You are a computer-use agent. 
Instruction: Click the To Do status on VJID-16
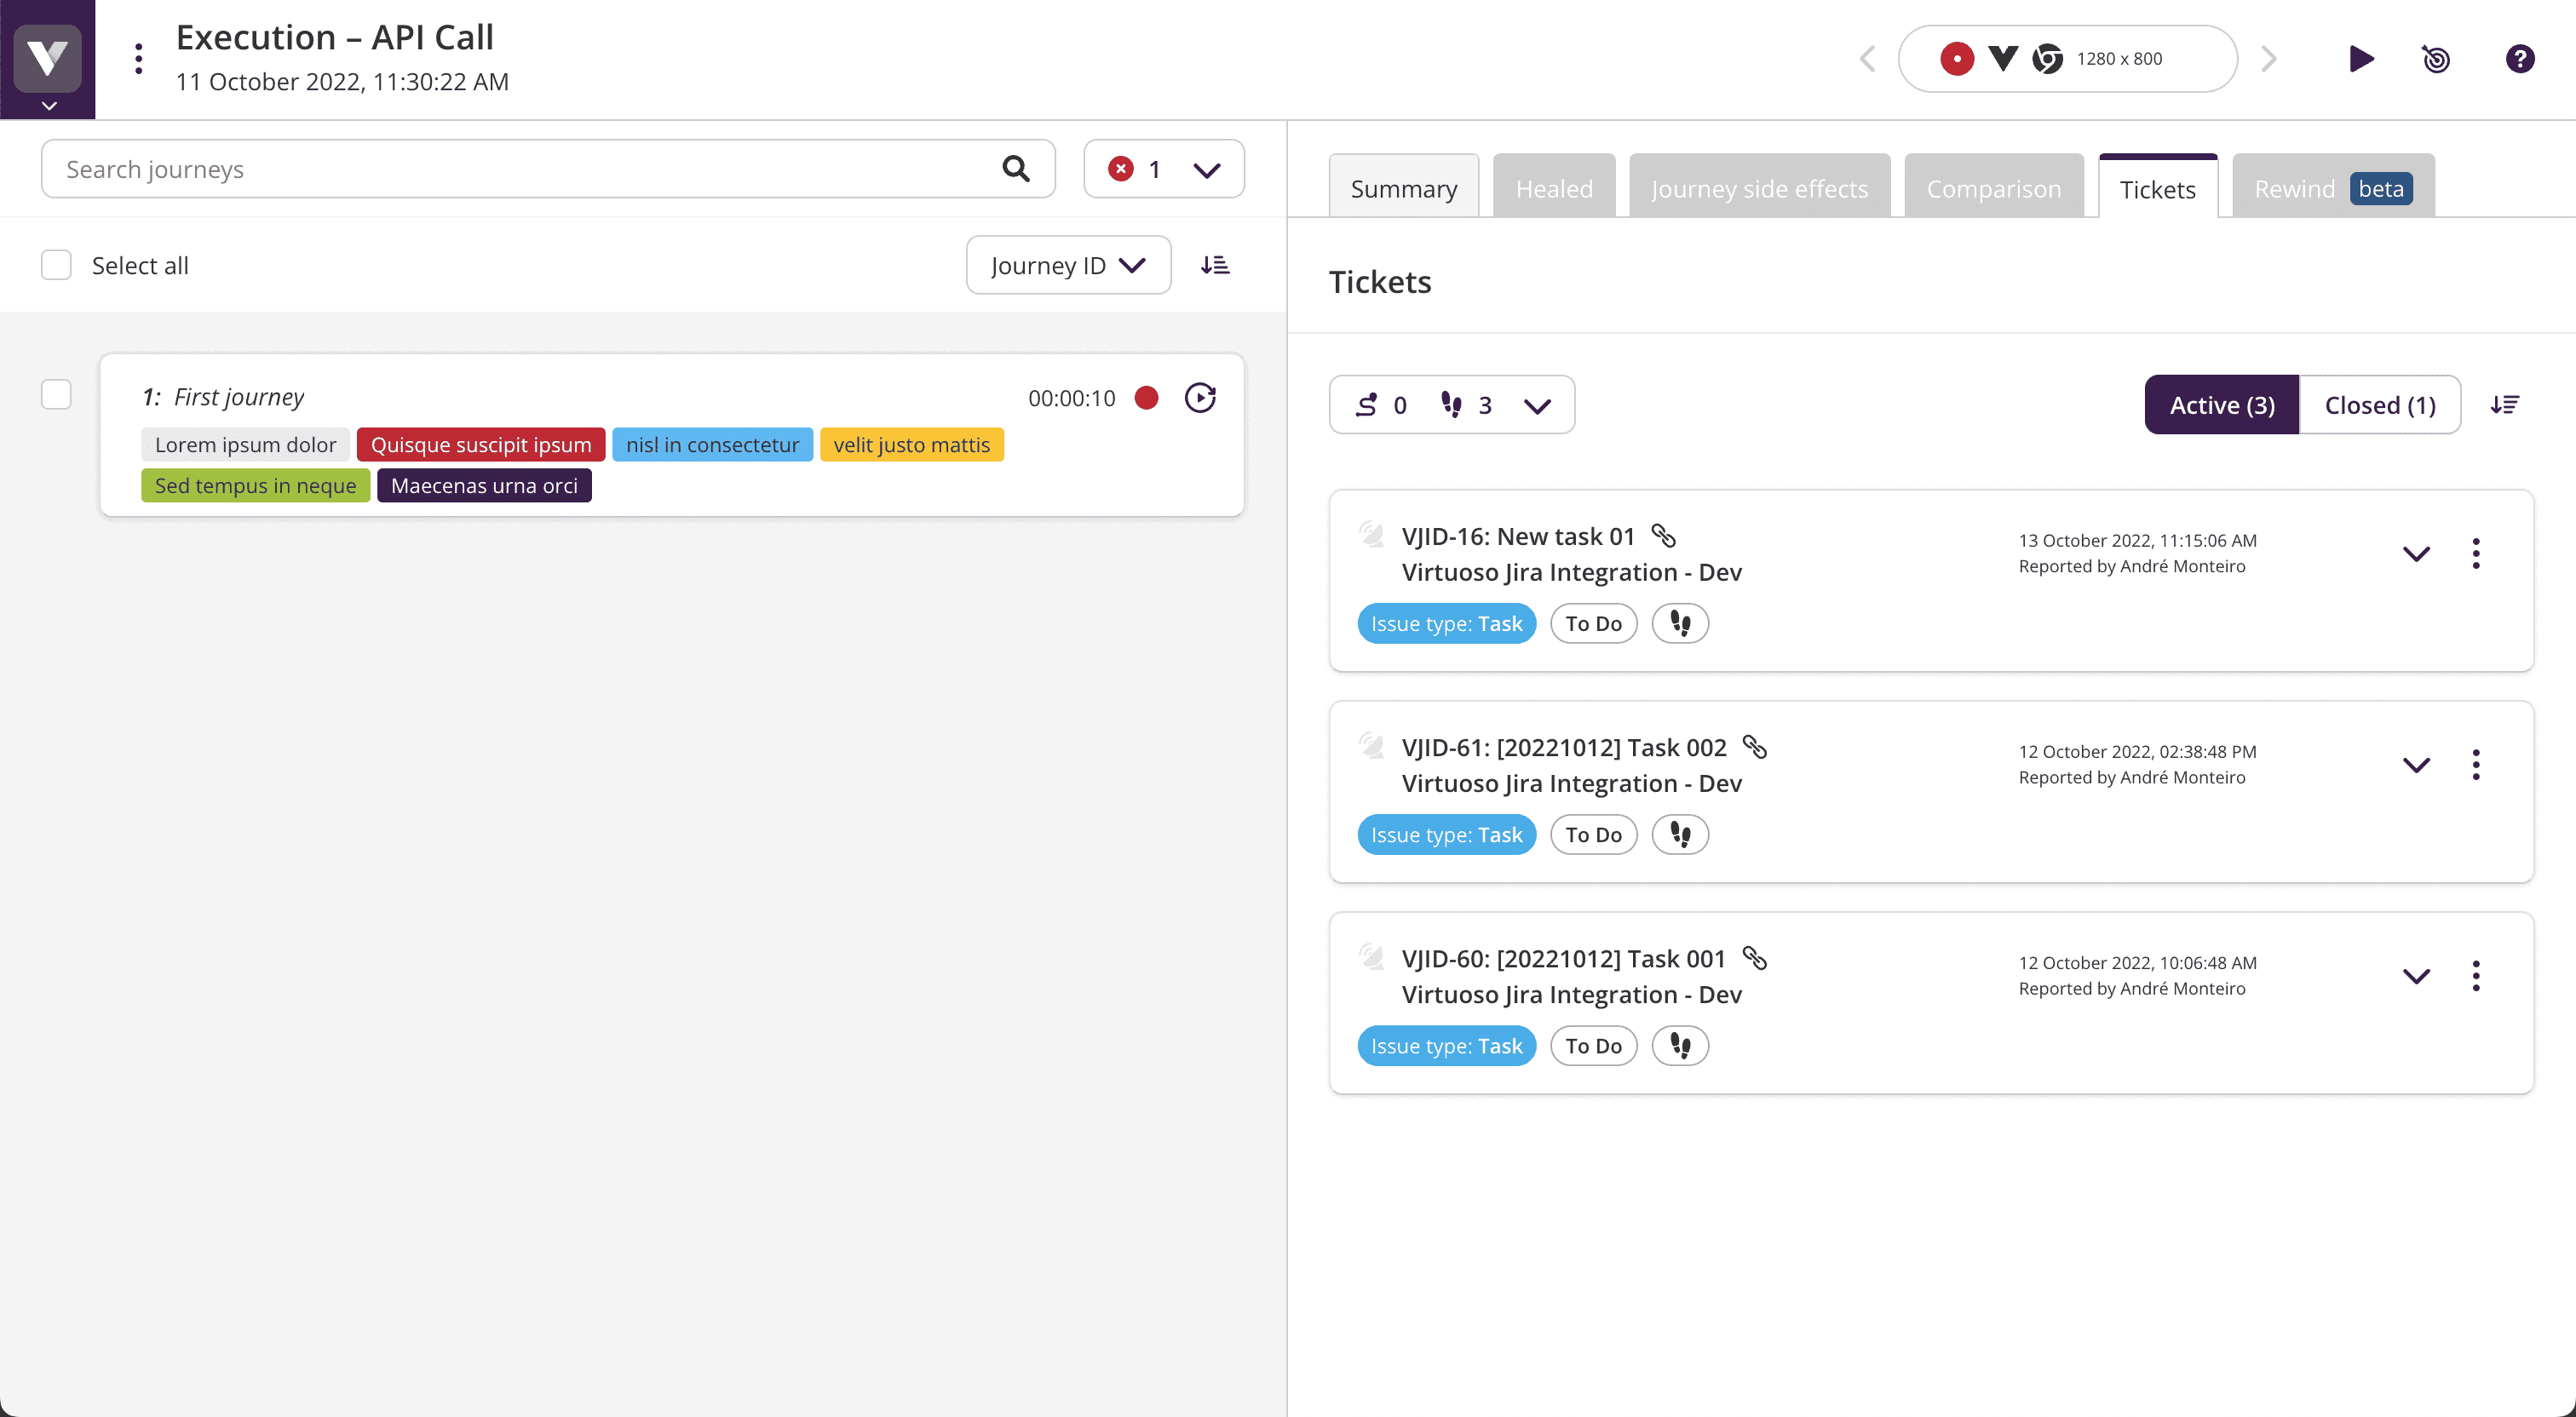(1593, 622)
